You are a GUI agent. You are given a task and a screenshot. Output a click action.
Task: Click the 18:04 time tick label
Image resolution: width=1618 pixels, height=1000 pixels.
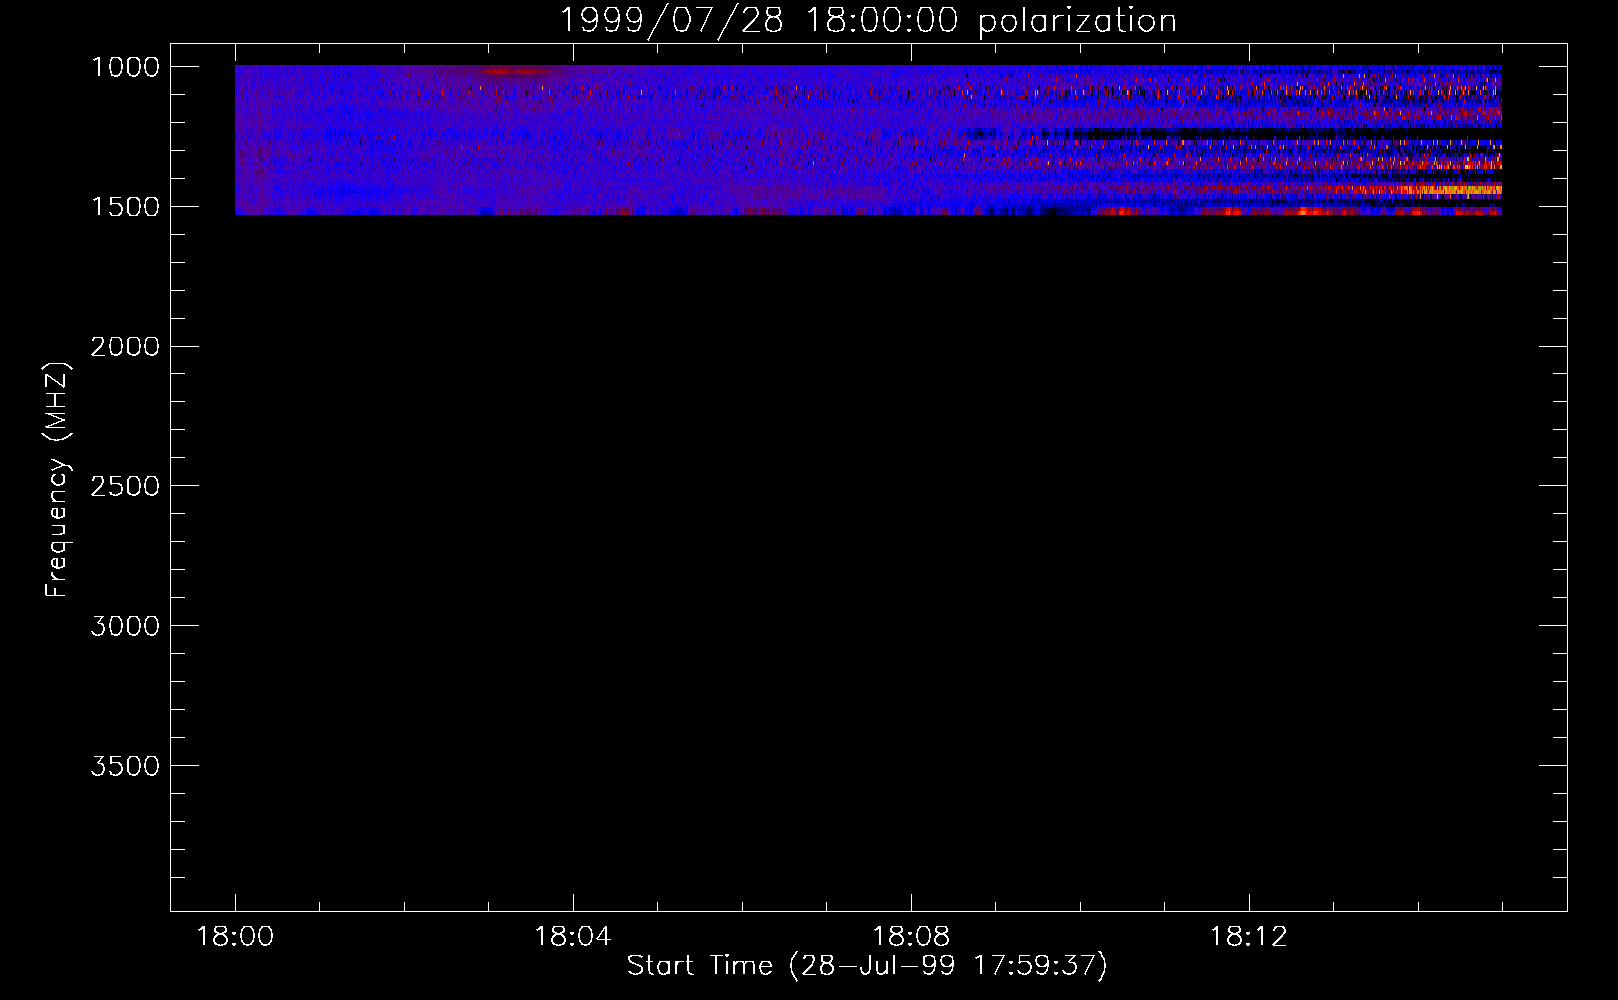[x=573, y=937]
